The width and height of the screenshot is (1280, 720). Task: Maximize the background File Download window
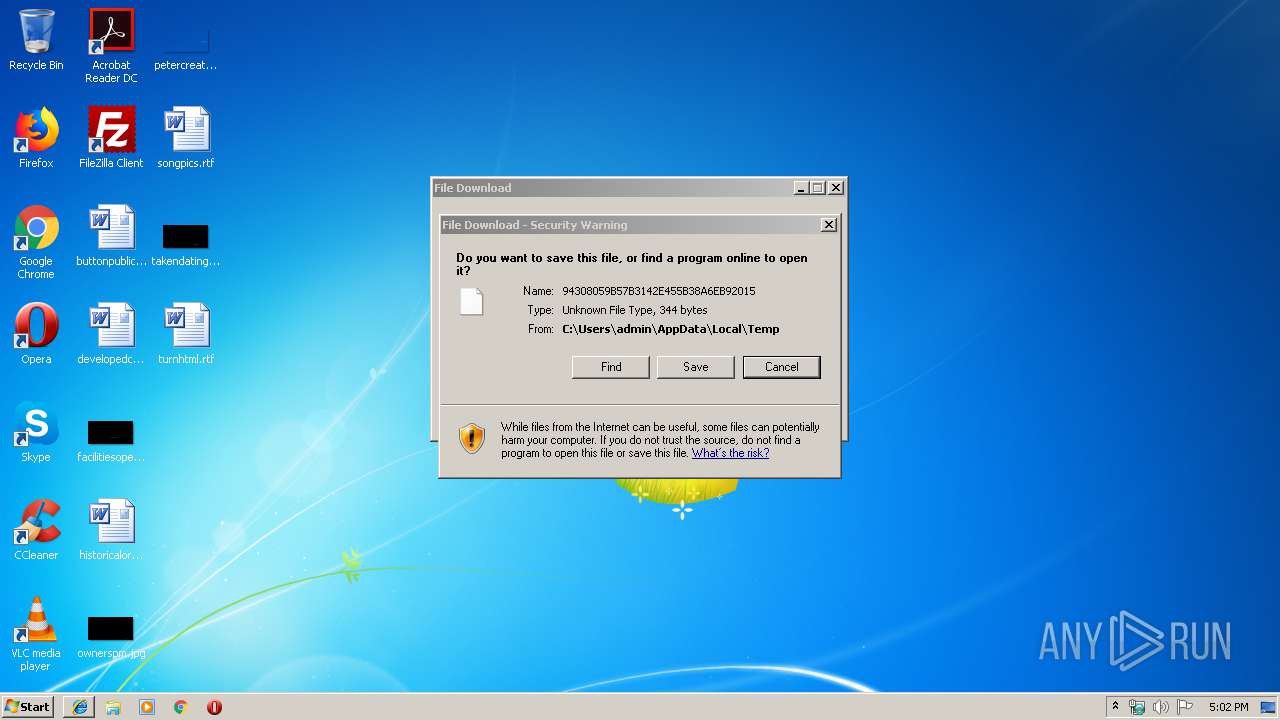pyautogui.click(x=817, y=188)
